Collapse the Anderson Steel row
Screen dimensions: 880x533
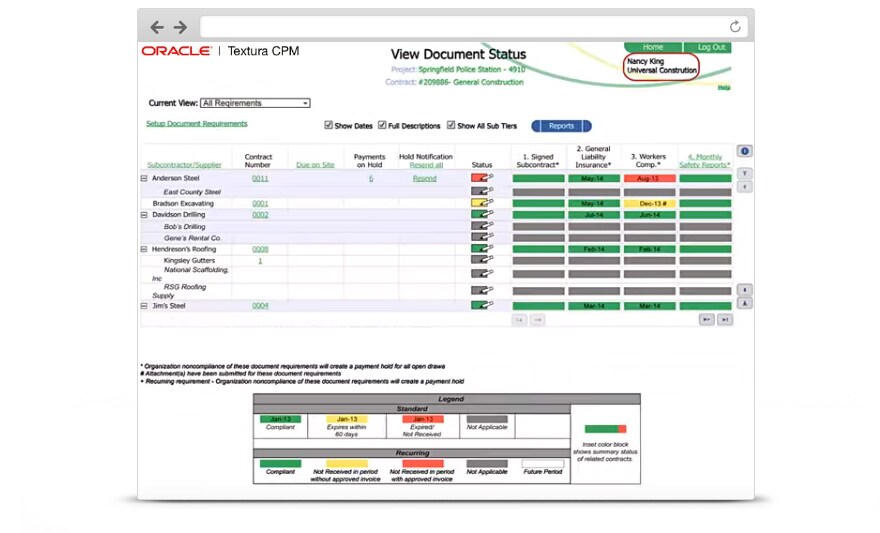(x=144, y=178)
